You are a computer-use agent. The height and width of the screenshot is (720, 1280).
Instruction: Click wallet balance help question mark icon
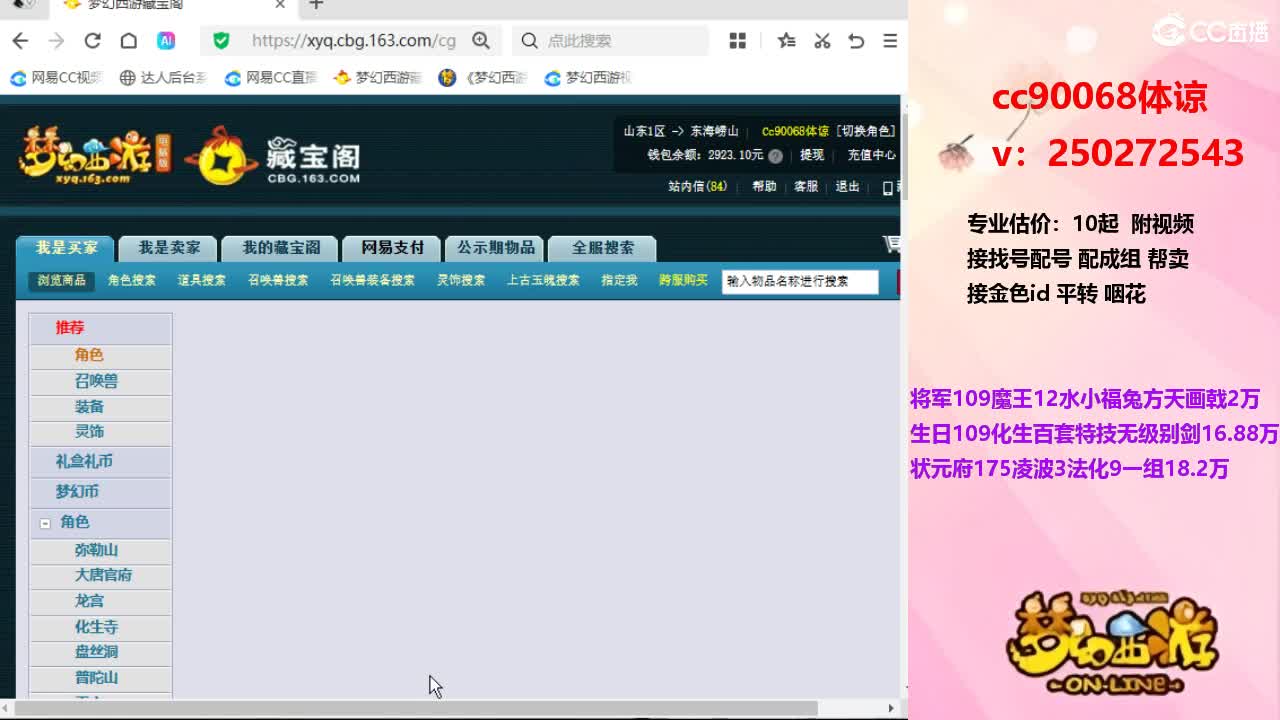775,156
